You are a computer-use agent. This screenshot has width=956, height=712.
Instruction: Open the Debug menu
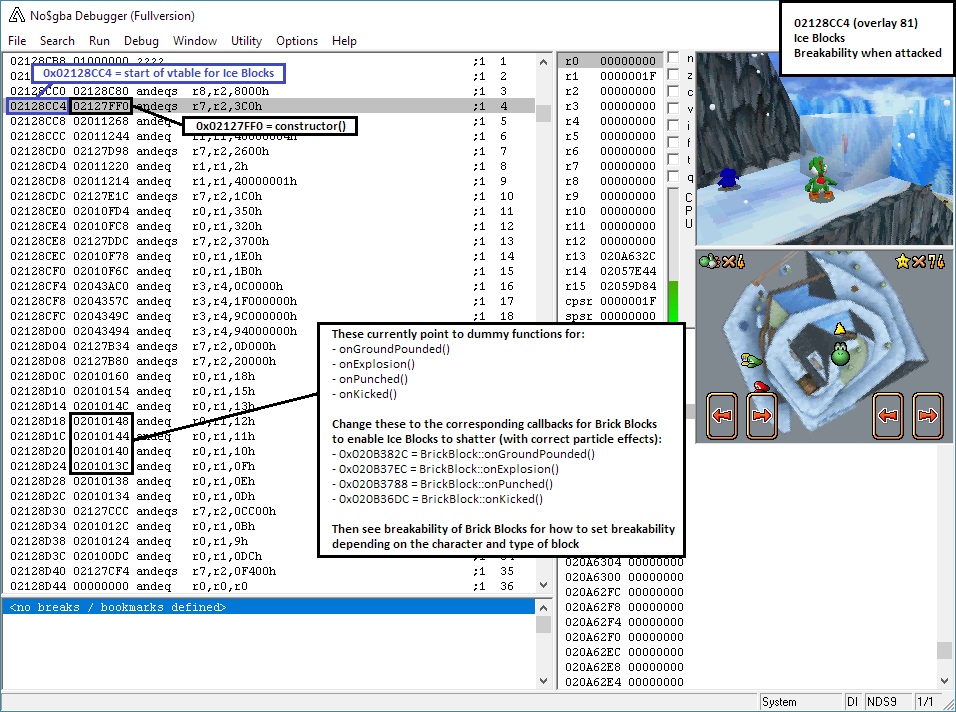141,41
